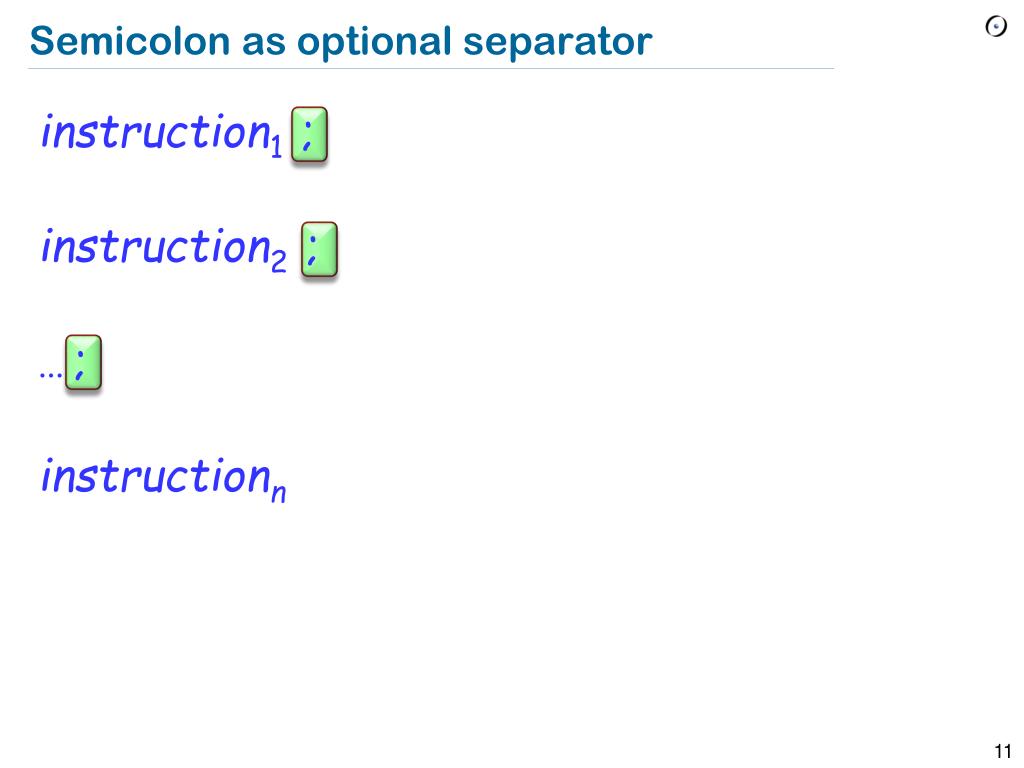Click the word optional in the title
The image size is (1024, 768).
click(374, 42)
